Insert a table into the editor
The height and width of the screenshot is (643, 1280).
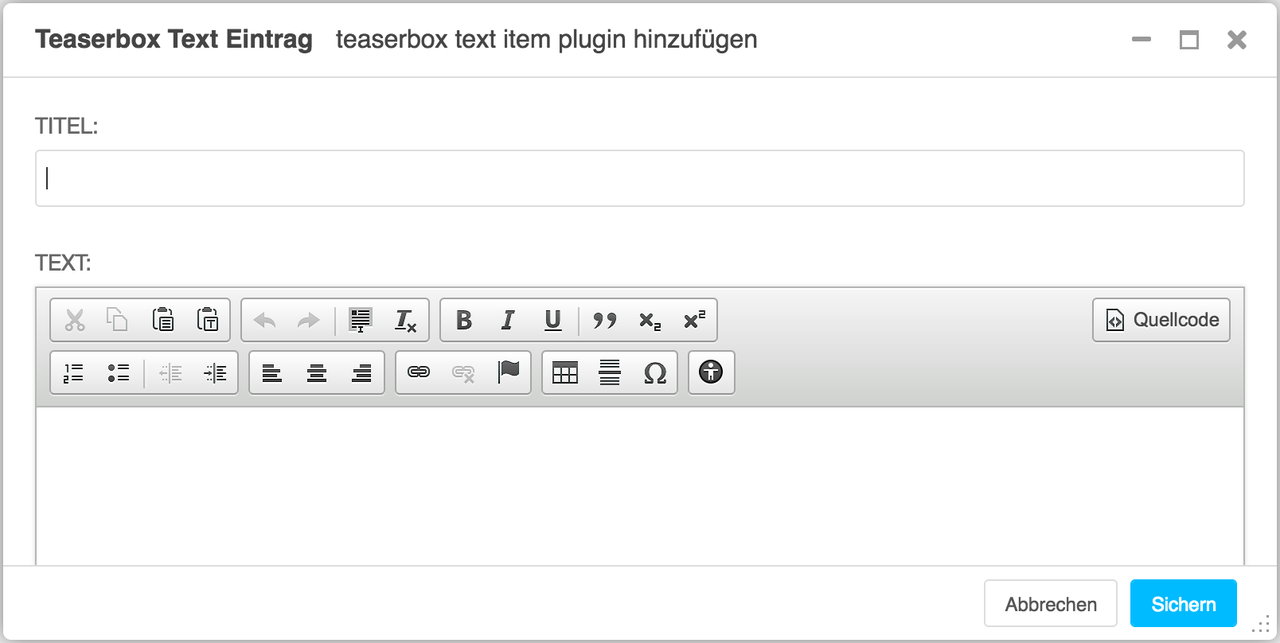(565, 373)
